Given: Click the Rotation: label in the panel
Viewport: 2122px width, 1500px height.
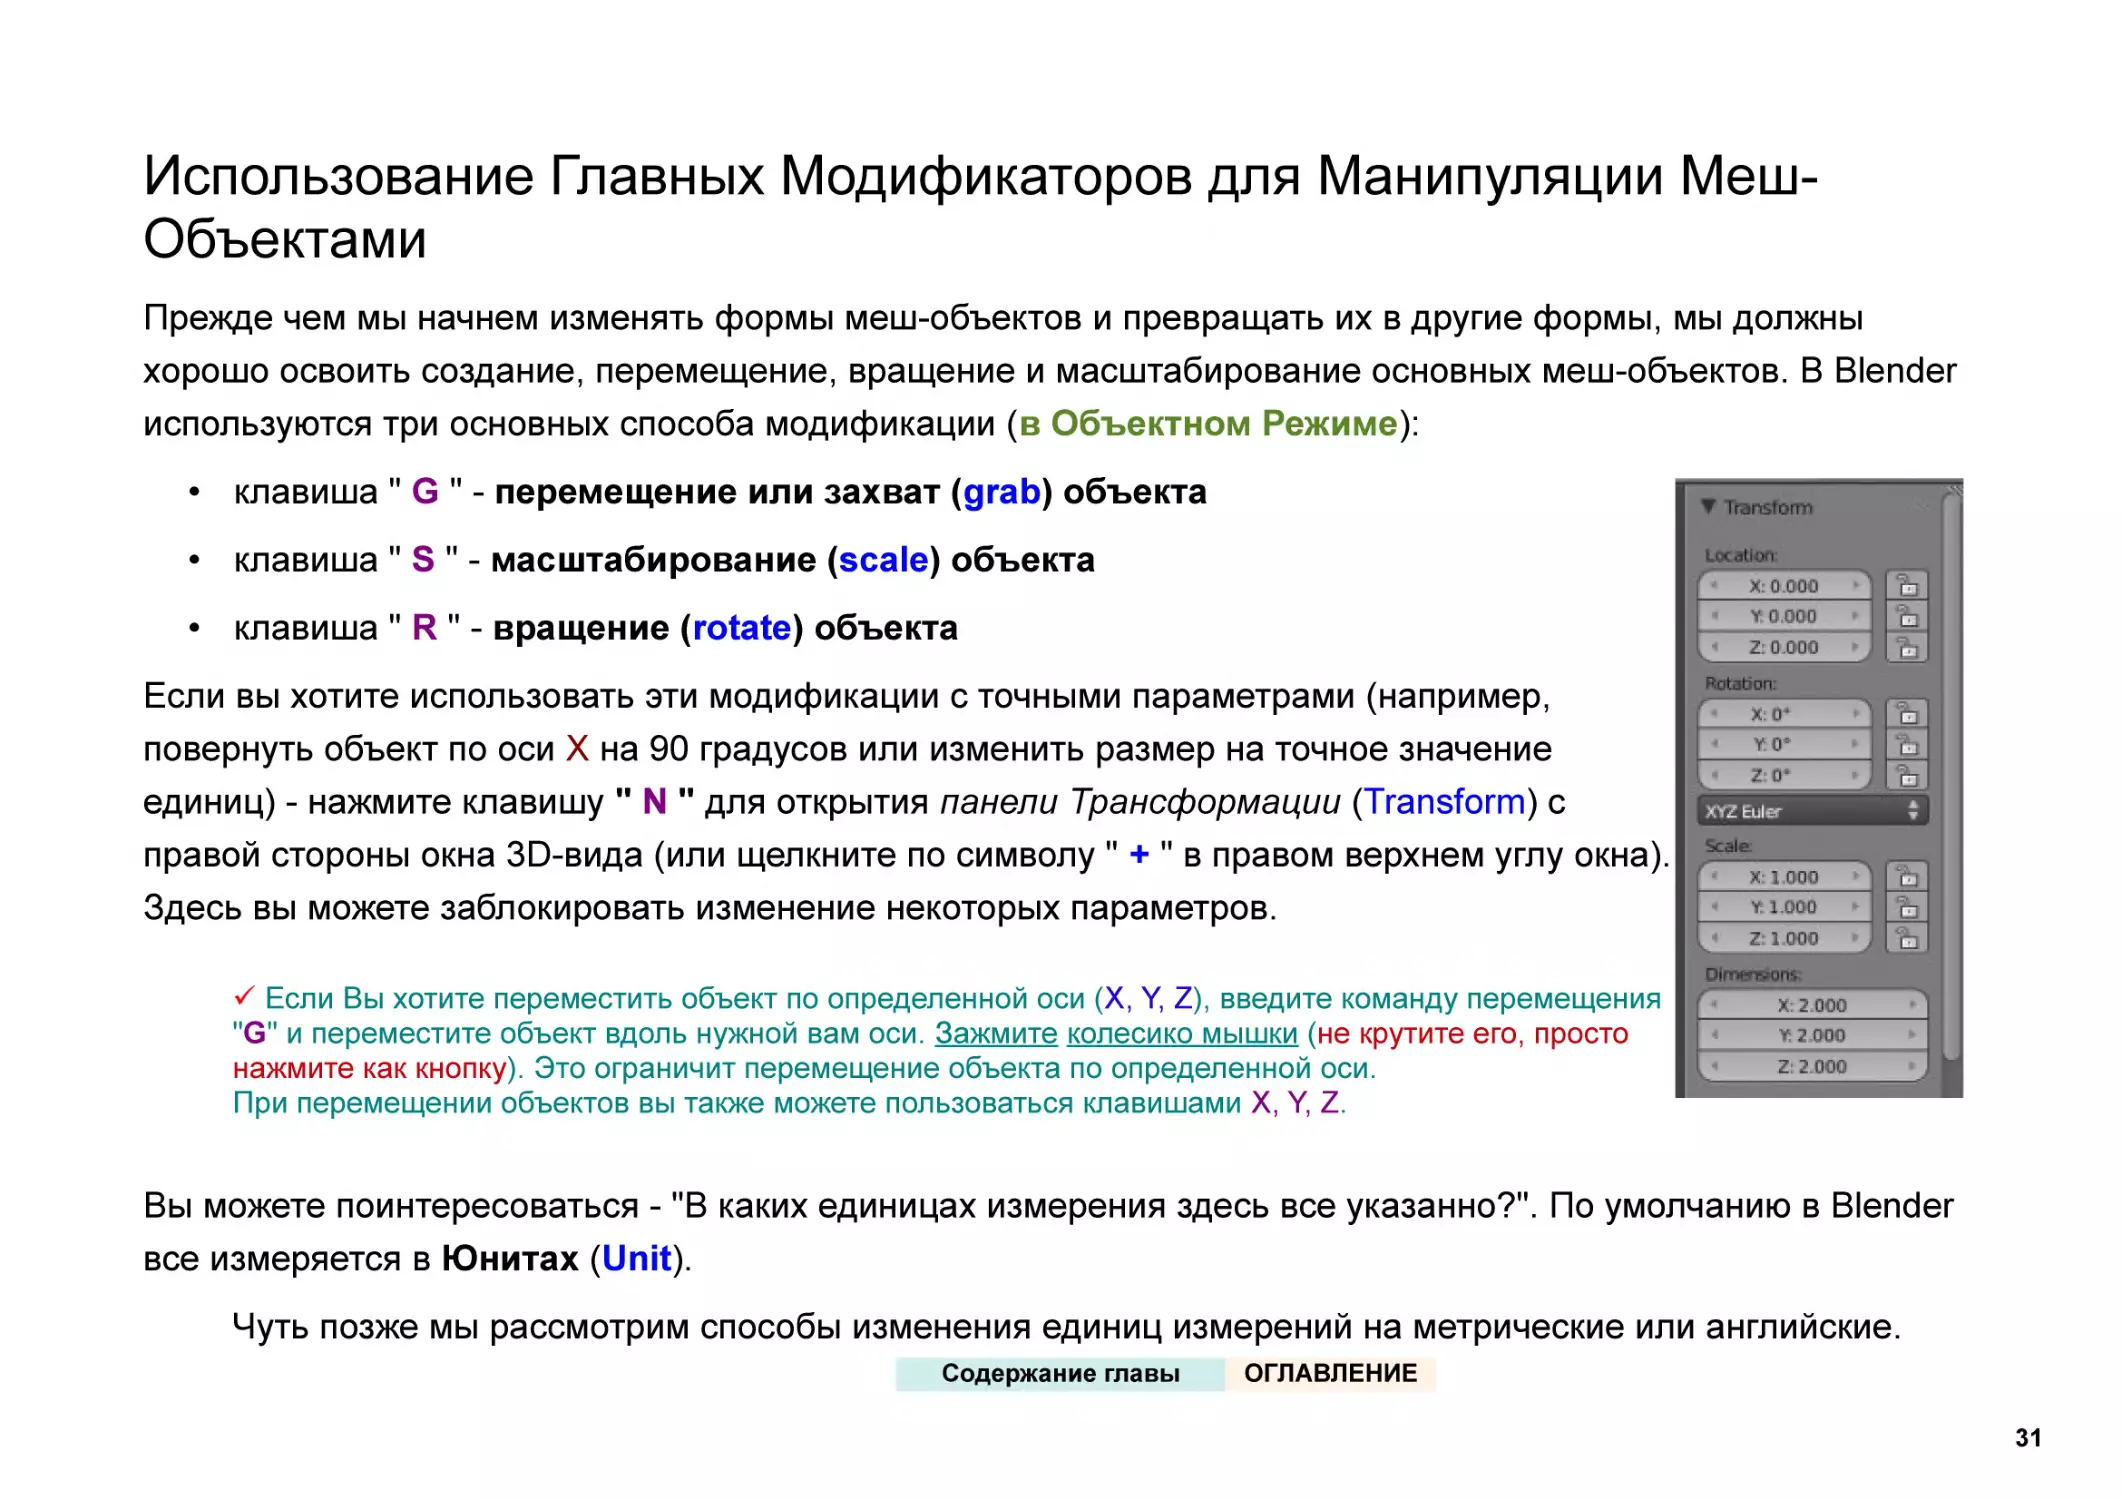Looking at the screenshot, I should click(1741, 683).
